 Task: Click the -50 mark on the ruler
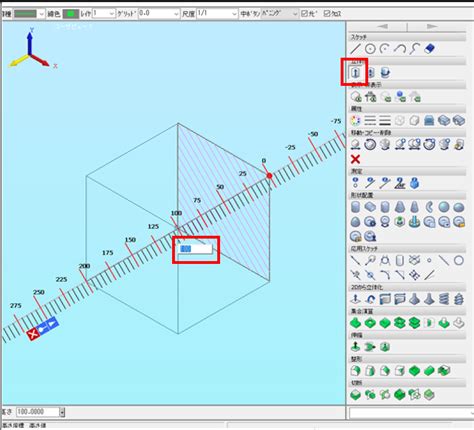tap(313, 134)
